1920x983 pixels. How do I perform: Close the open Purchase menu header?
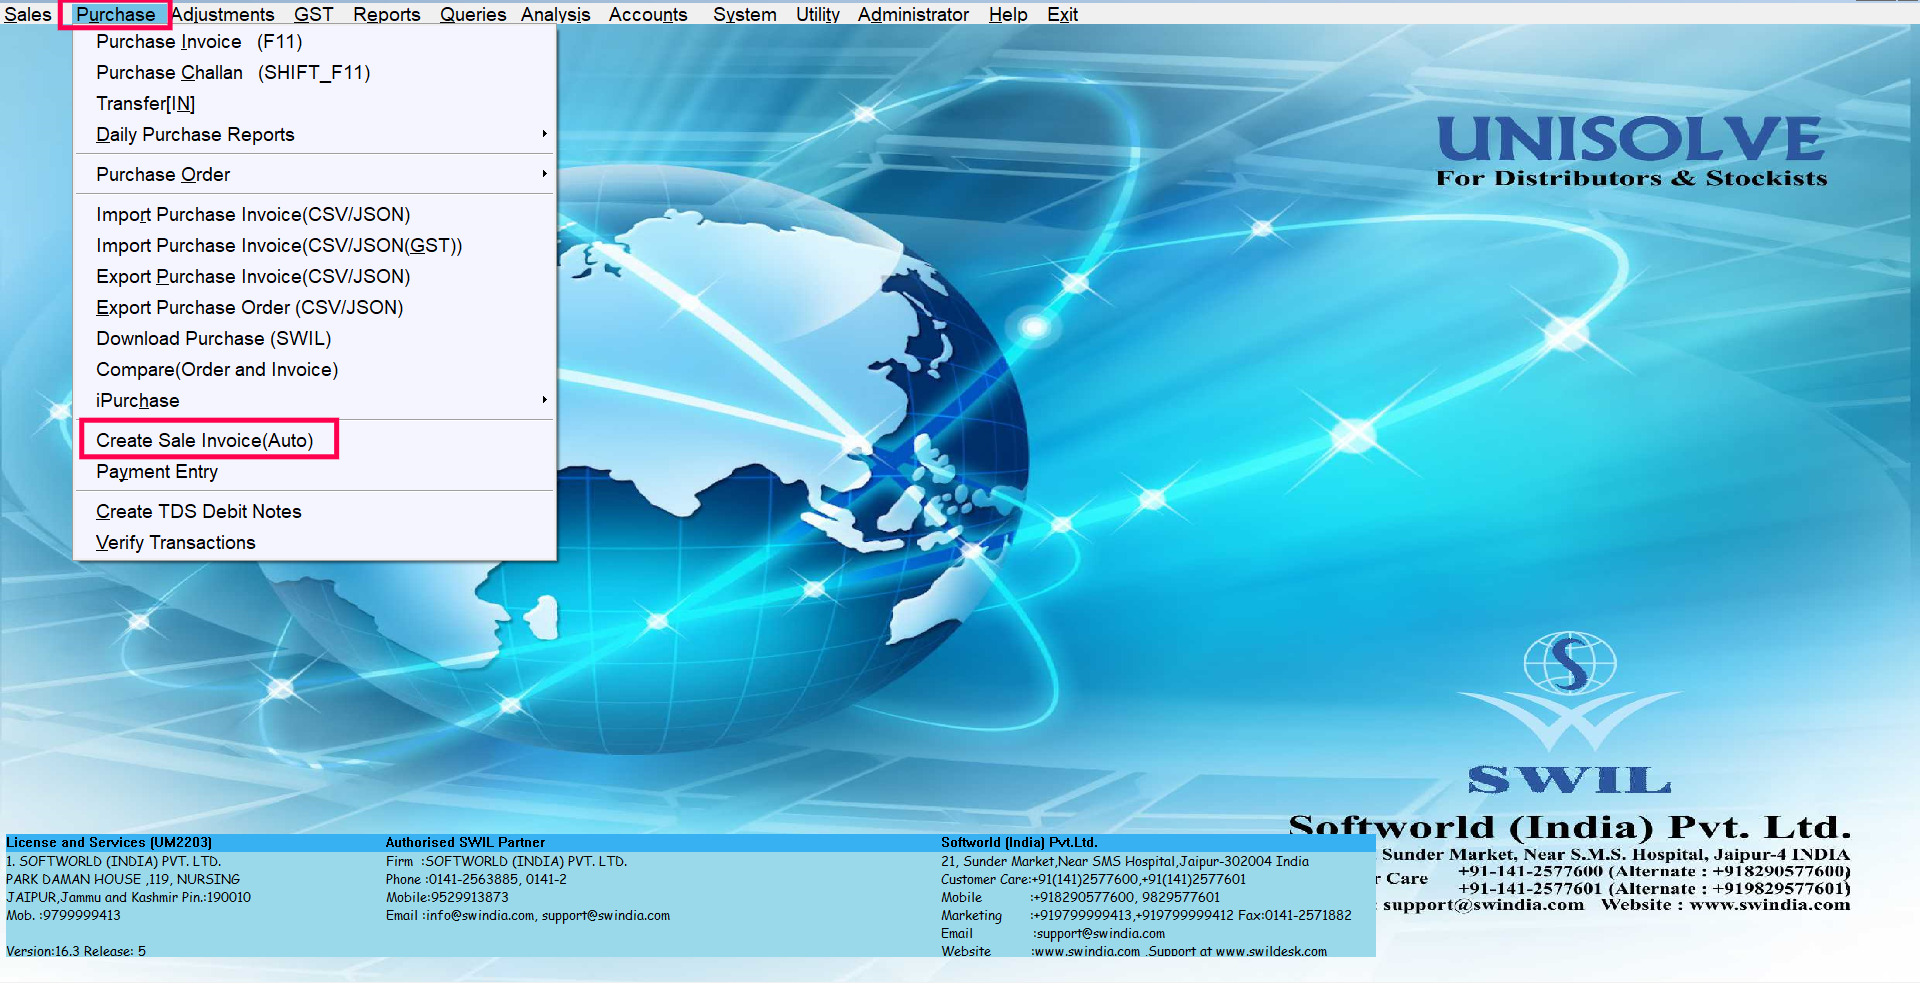(116, 14)
